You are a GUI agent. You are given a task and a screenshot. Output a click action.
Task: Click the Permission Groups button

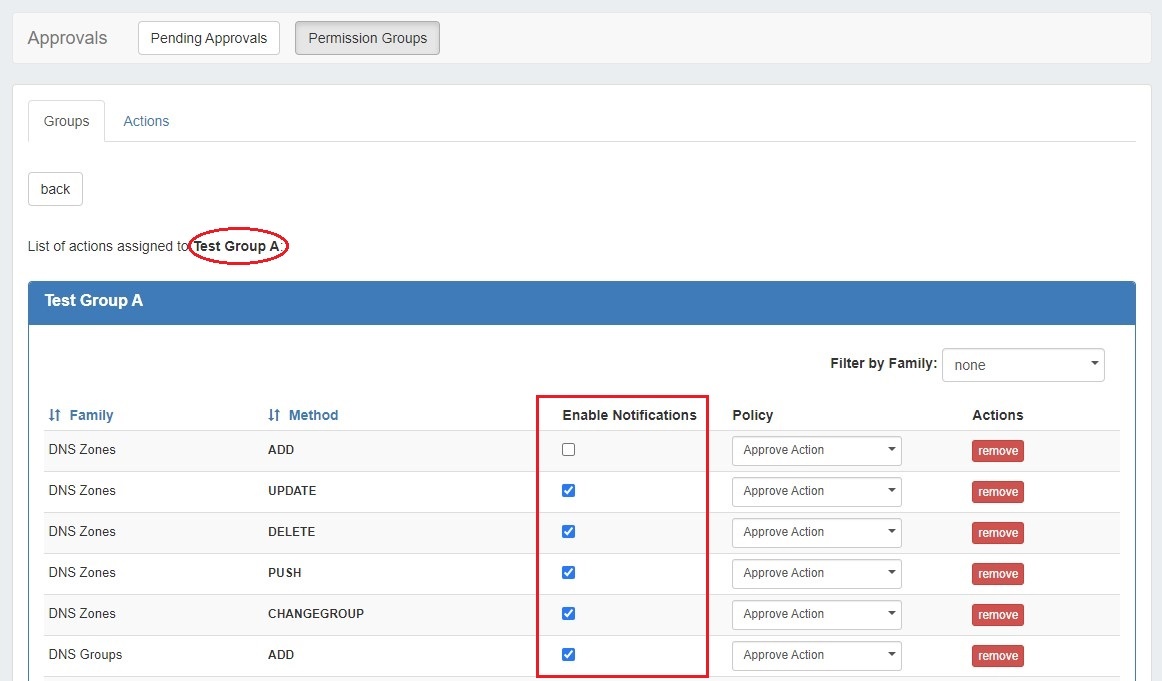click(367, 38)
